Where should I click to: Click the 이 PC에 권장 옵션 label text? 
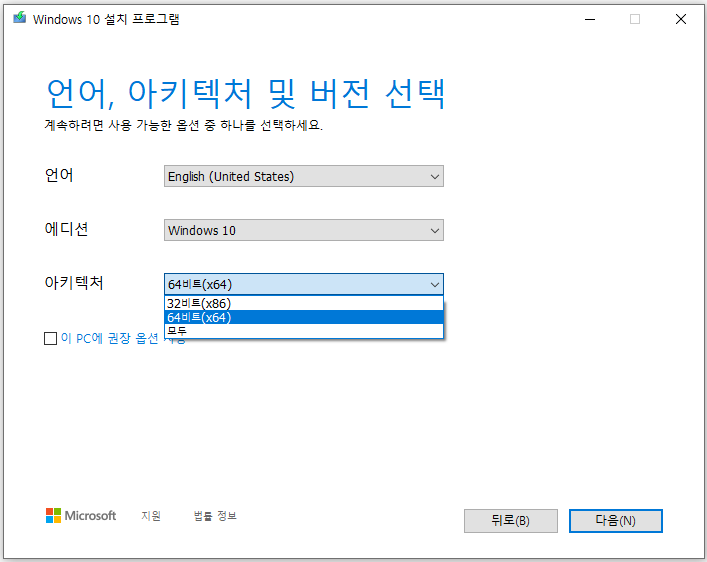[x=110, y=338]
